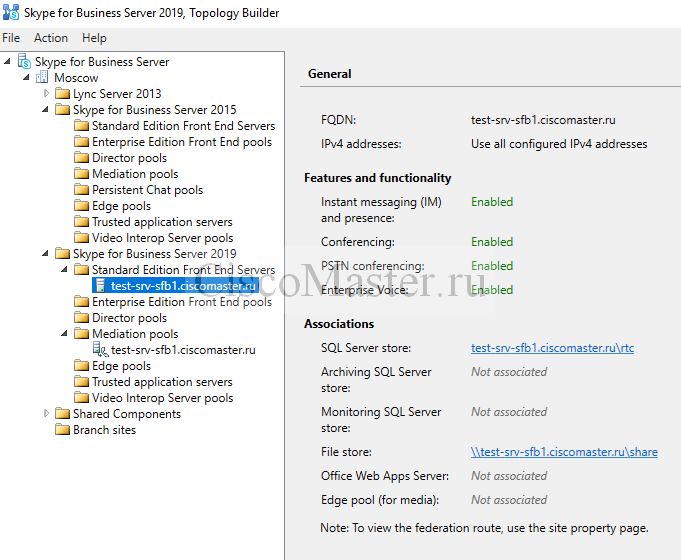Open the Help menu
Image resolution: width=681 pixels, height=560 pixels.
tap(94, 38)
